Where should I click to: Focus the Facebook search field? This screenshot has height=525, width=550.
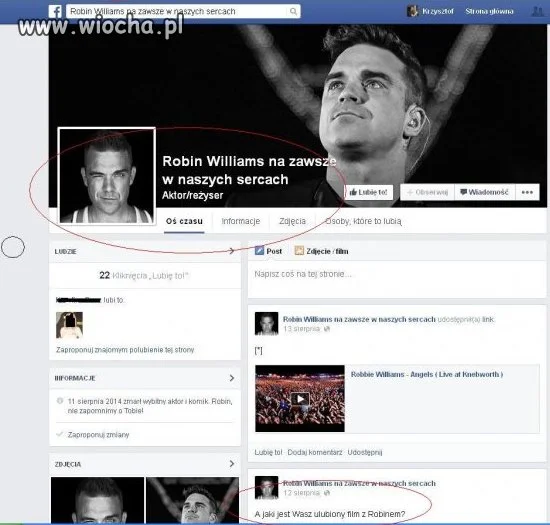(183, 12)
